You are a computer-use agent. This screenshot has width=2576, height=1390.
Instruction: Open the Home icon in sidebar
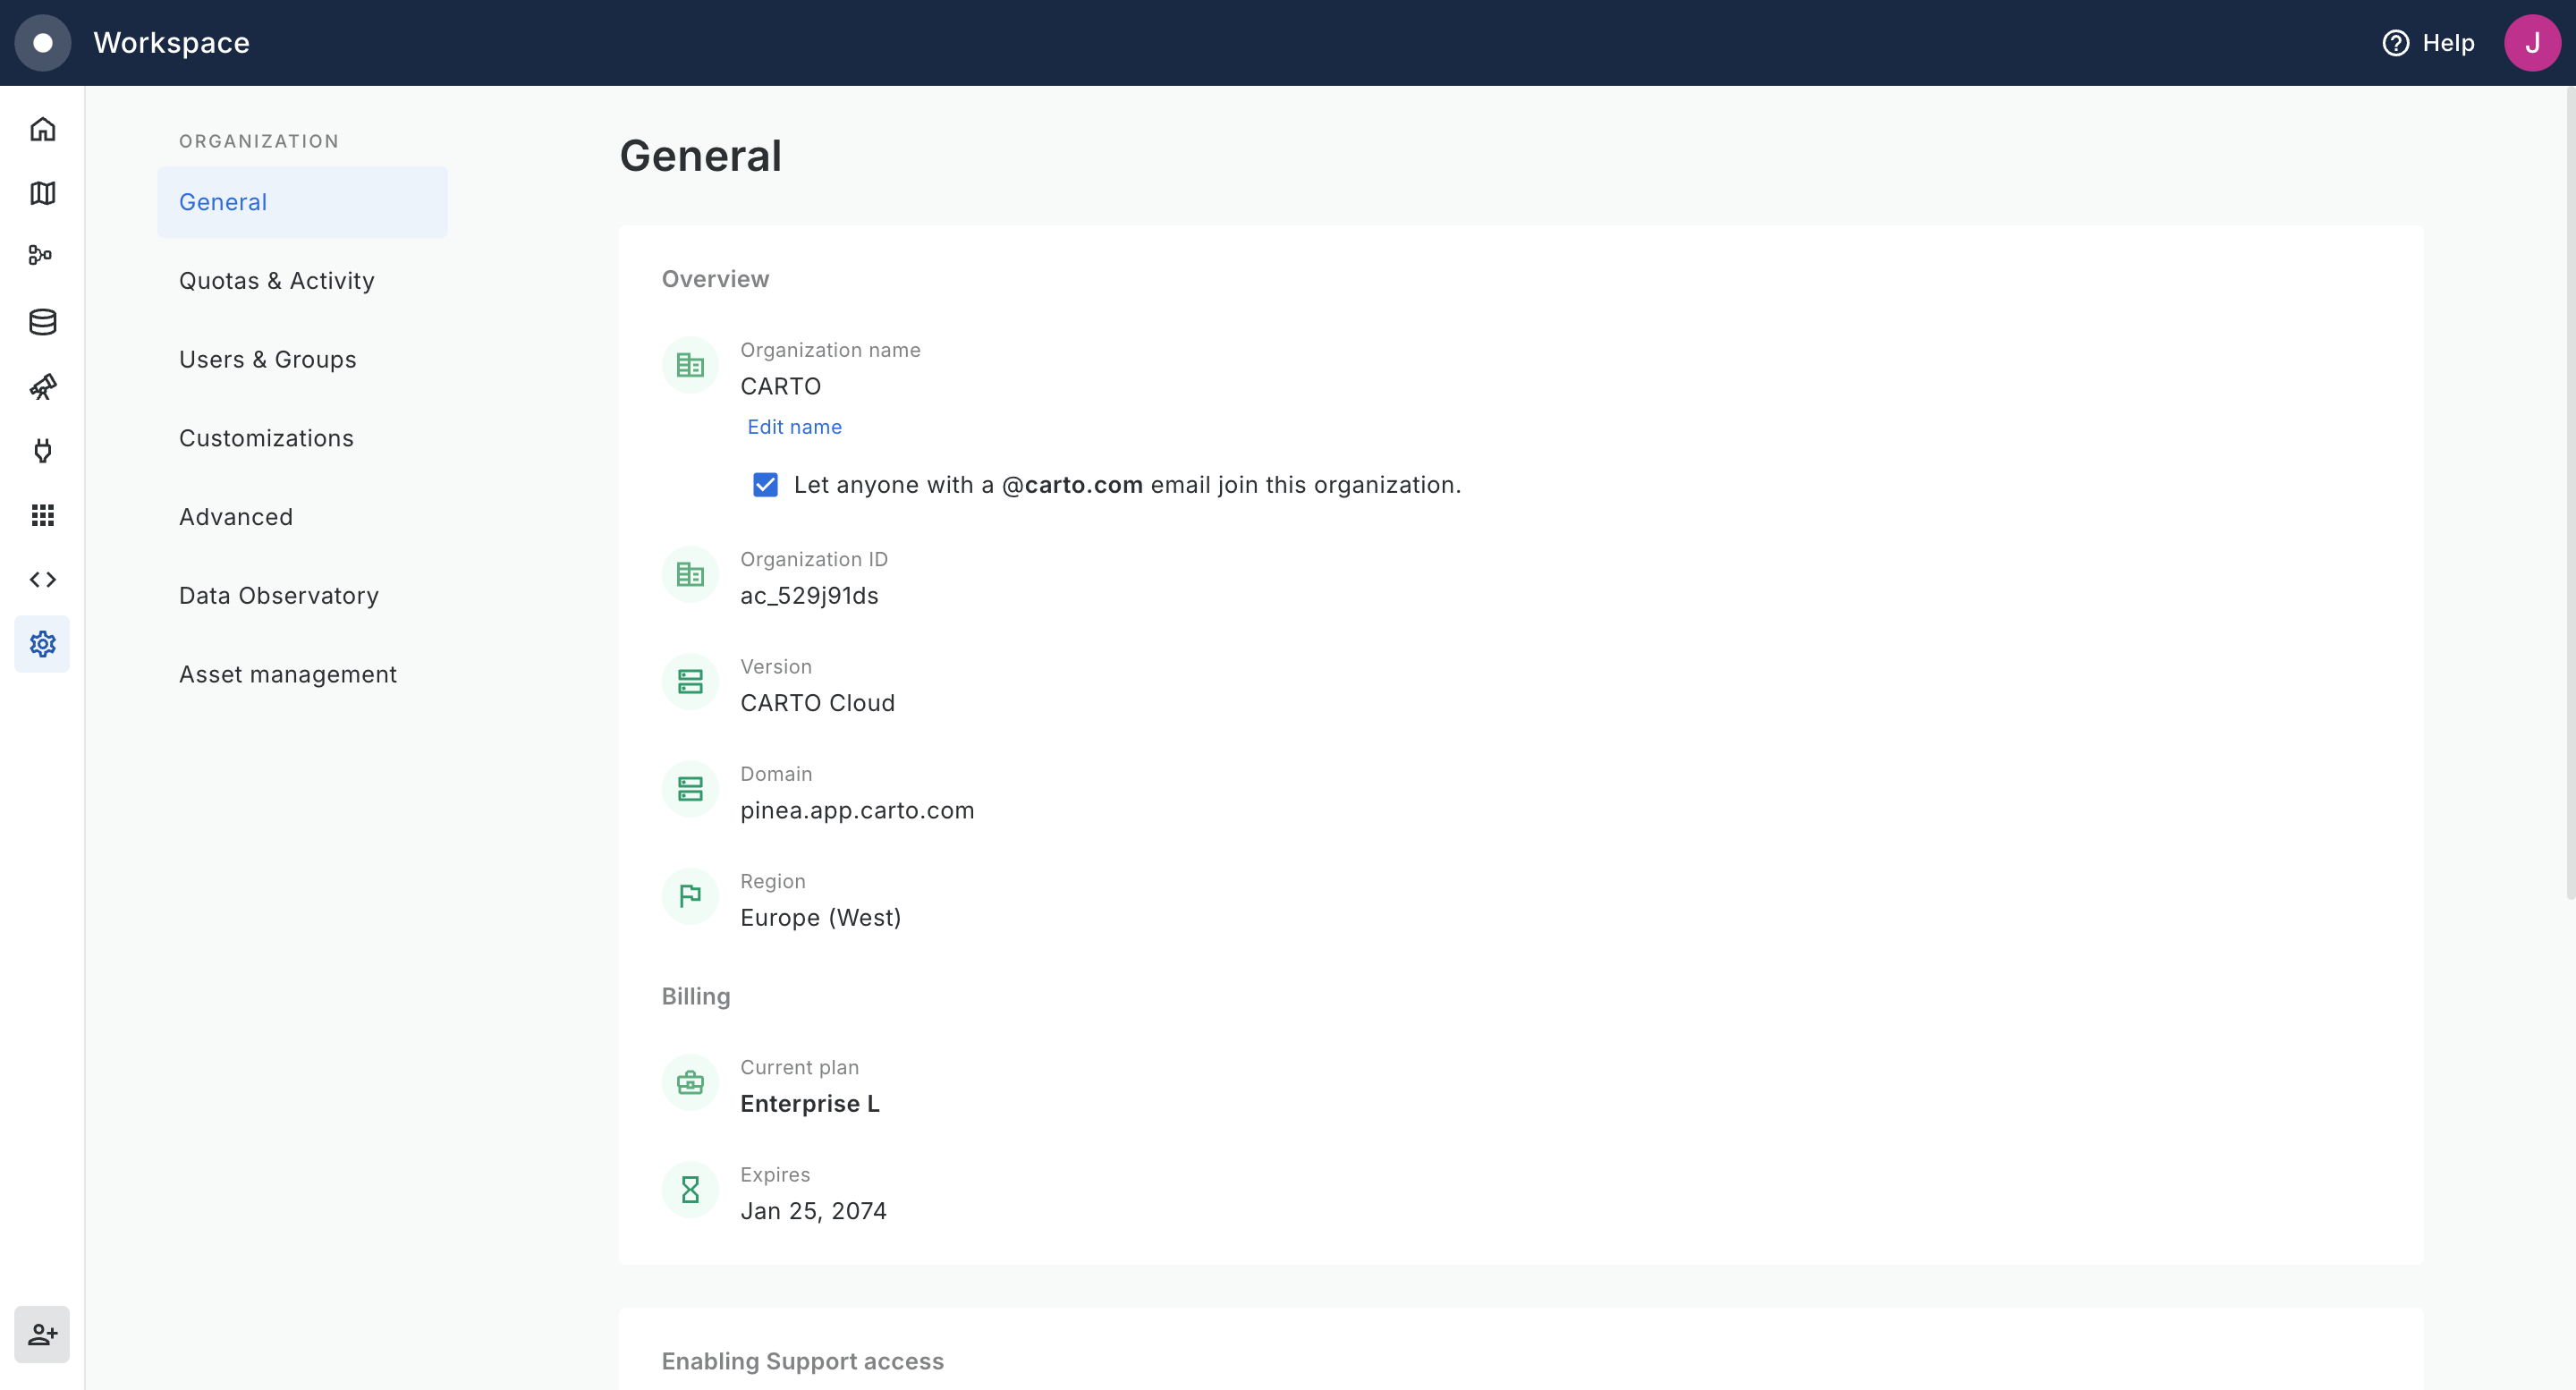42,129
